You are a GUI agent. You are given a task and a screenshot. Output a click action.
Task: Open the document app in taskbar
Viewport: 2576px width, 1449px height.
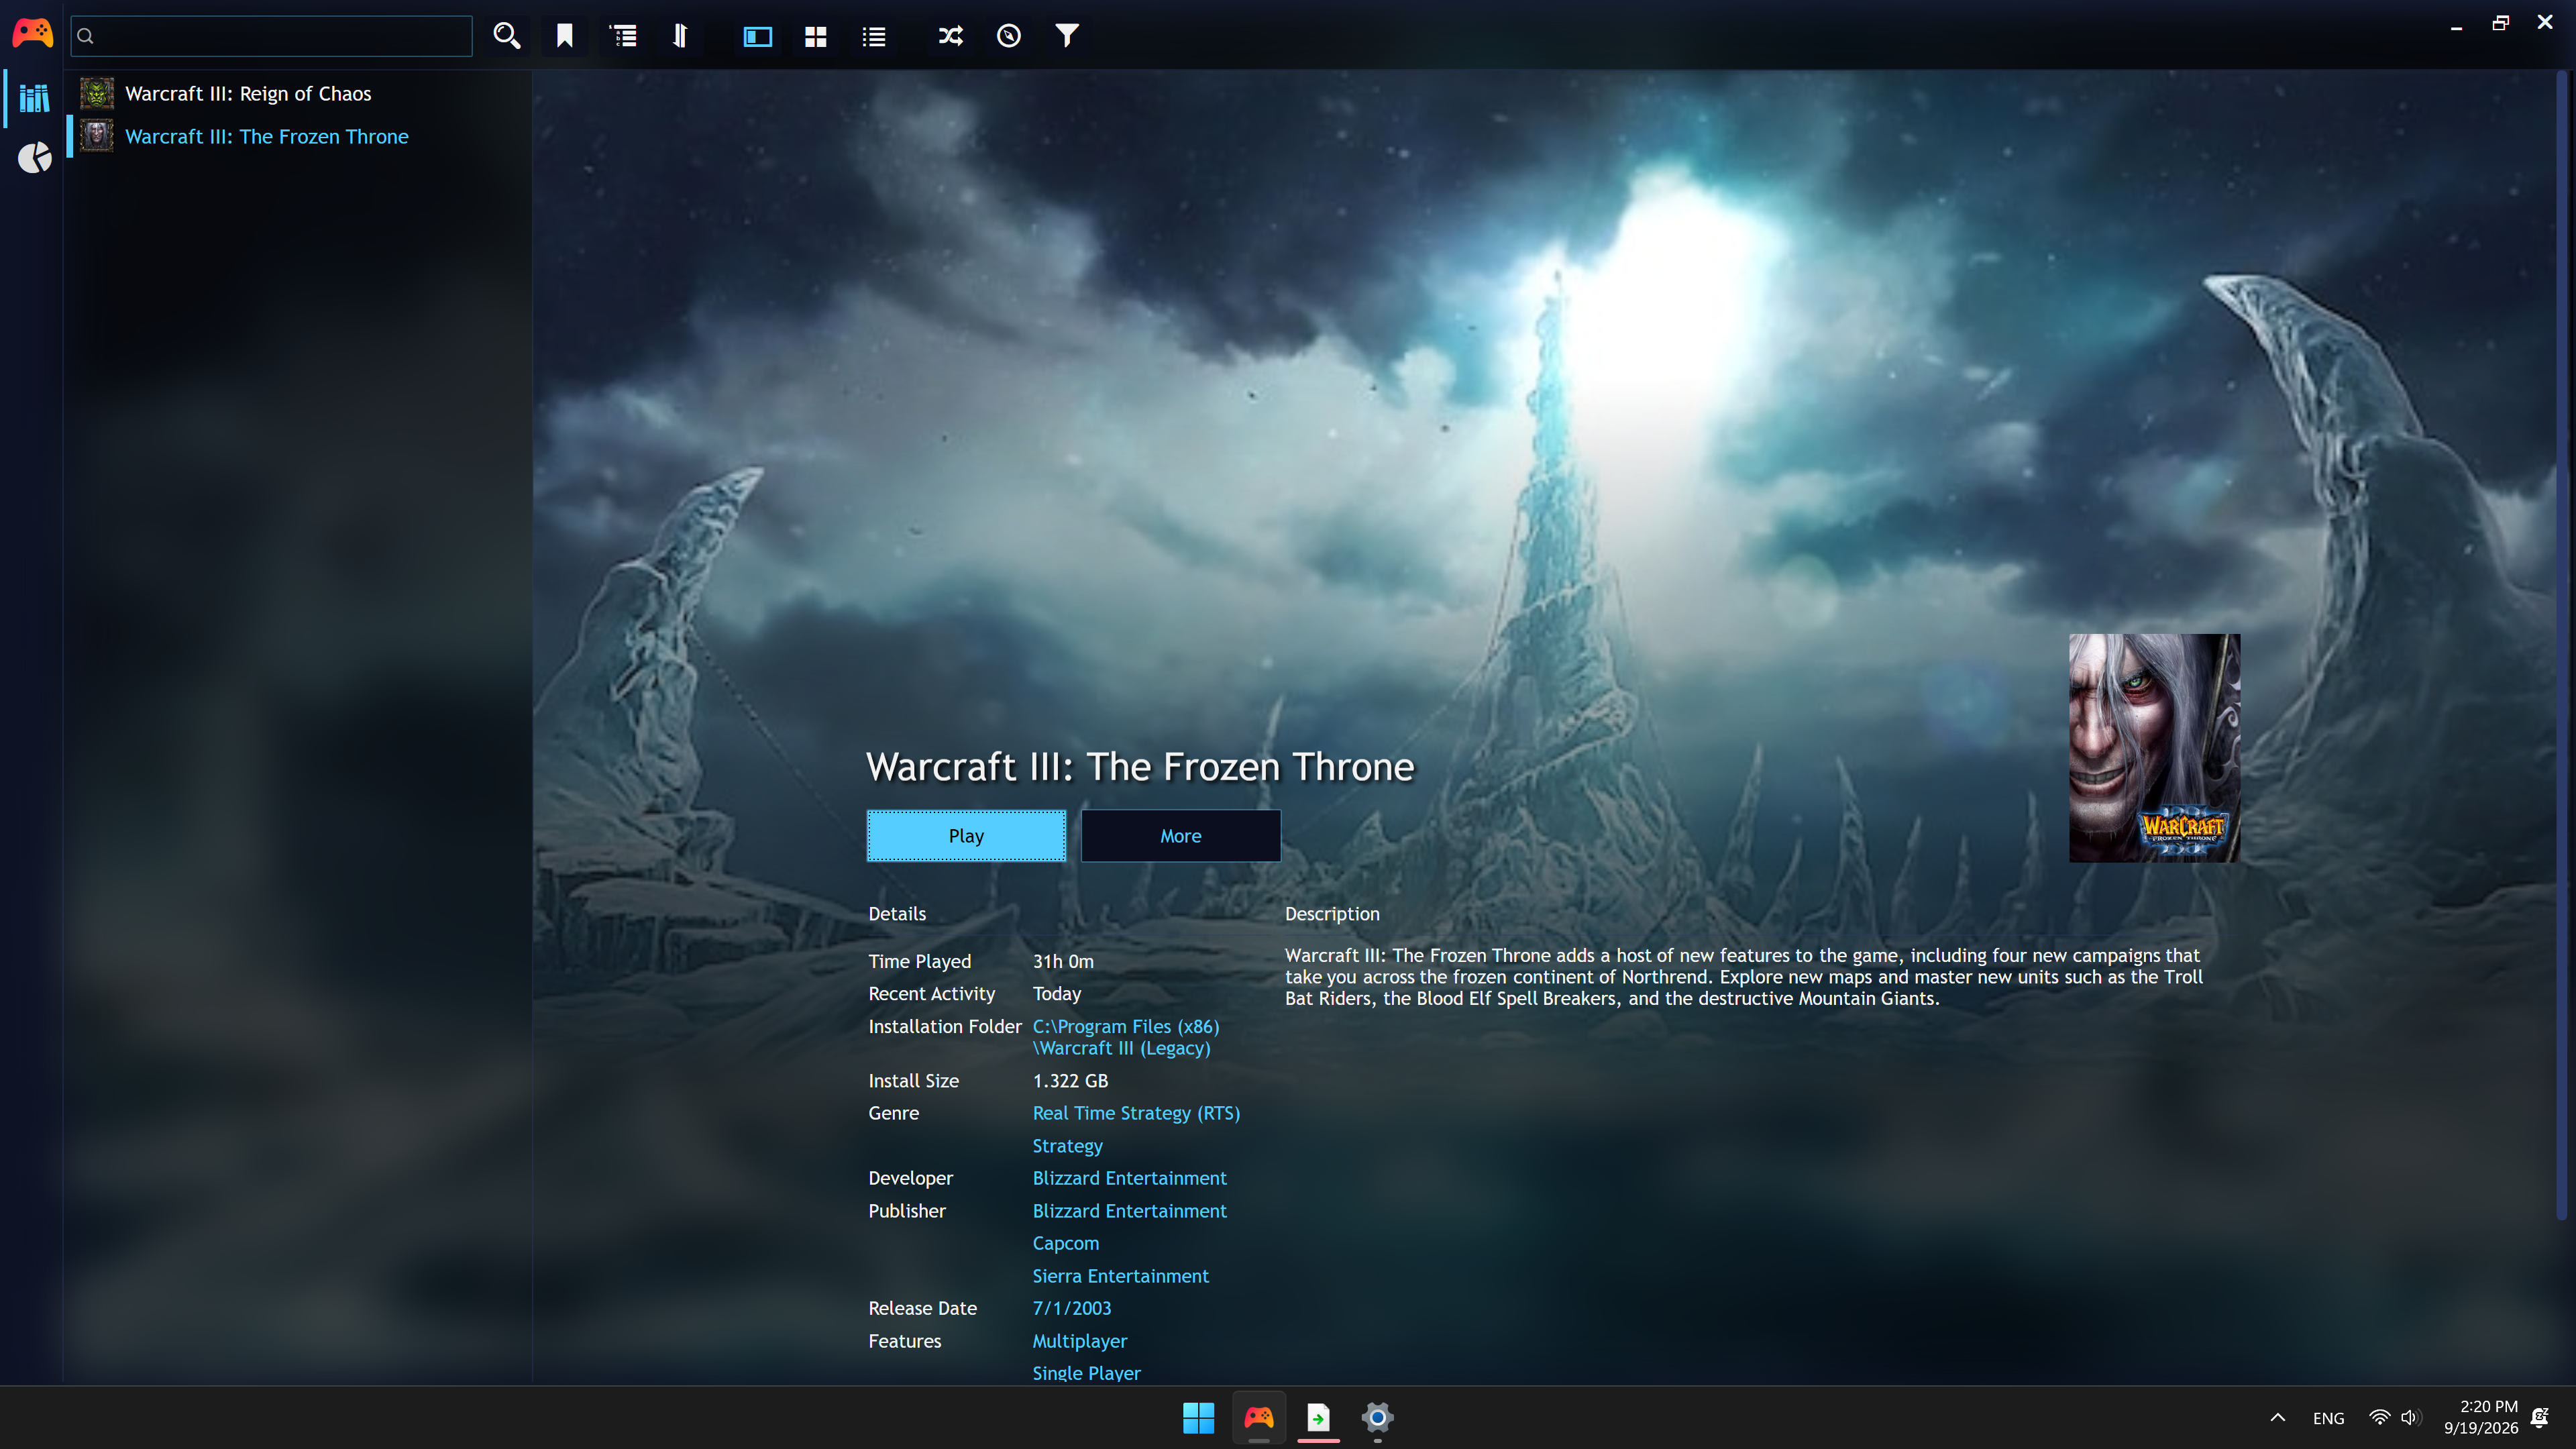tap(1318, 1418)
